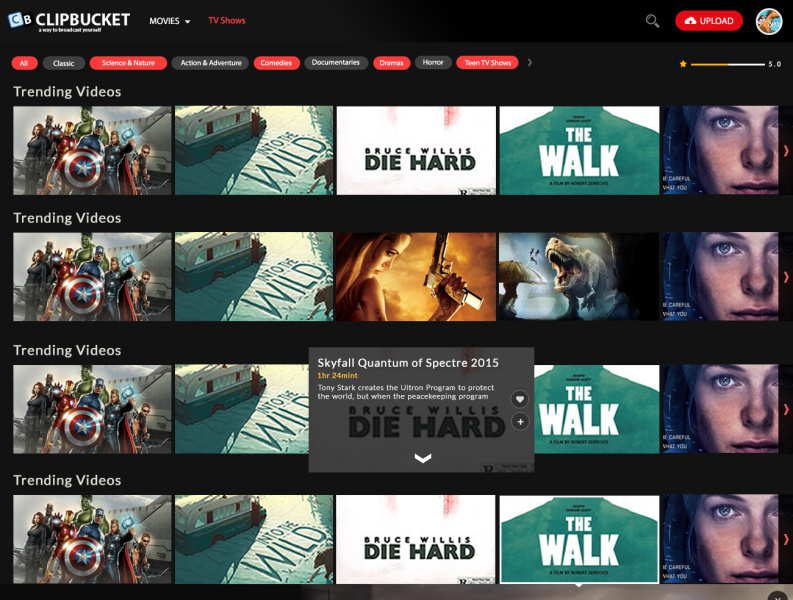Screen dimensions: 793x600
Task: Open blue face poster in first row
Action: tap(721, 150)
